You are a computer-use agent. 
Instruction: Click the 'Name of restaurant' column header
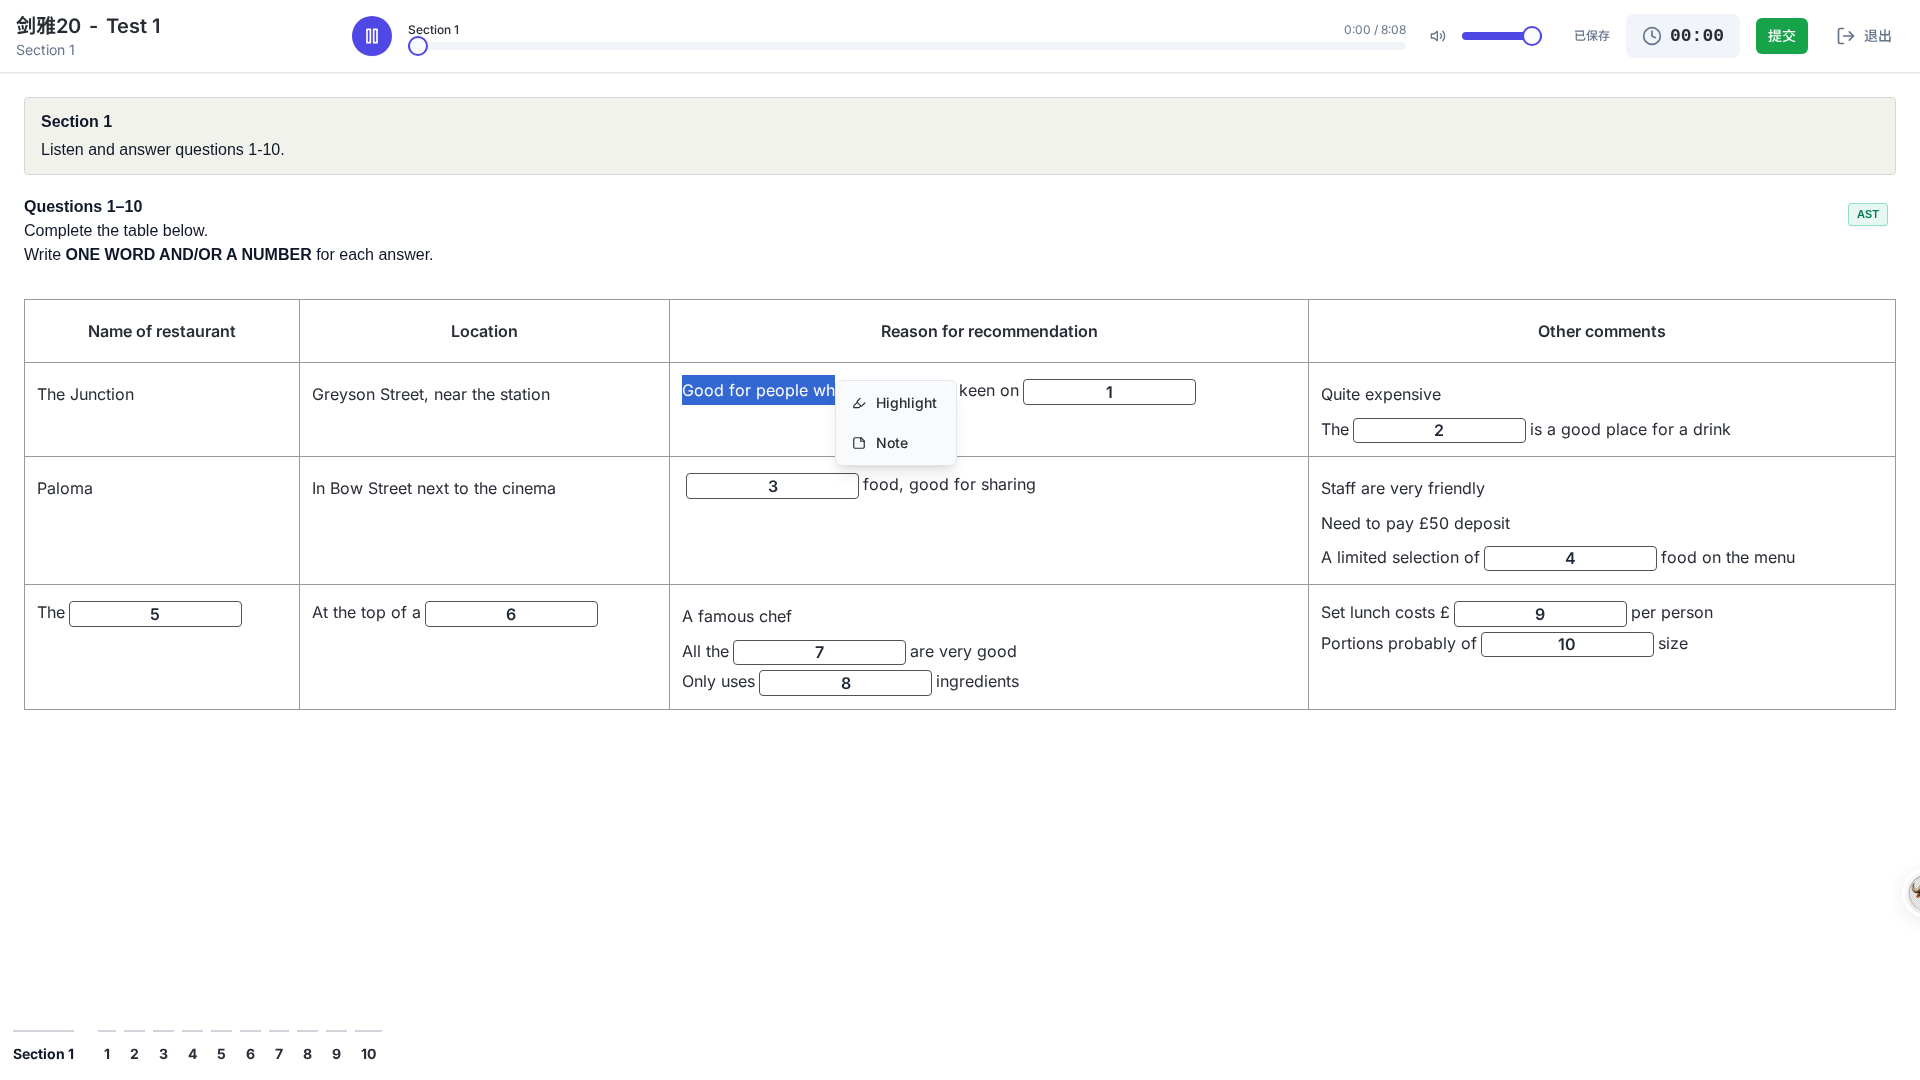pyautogui.click(x=162, y=331)
